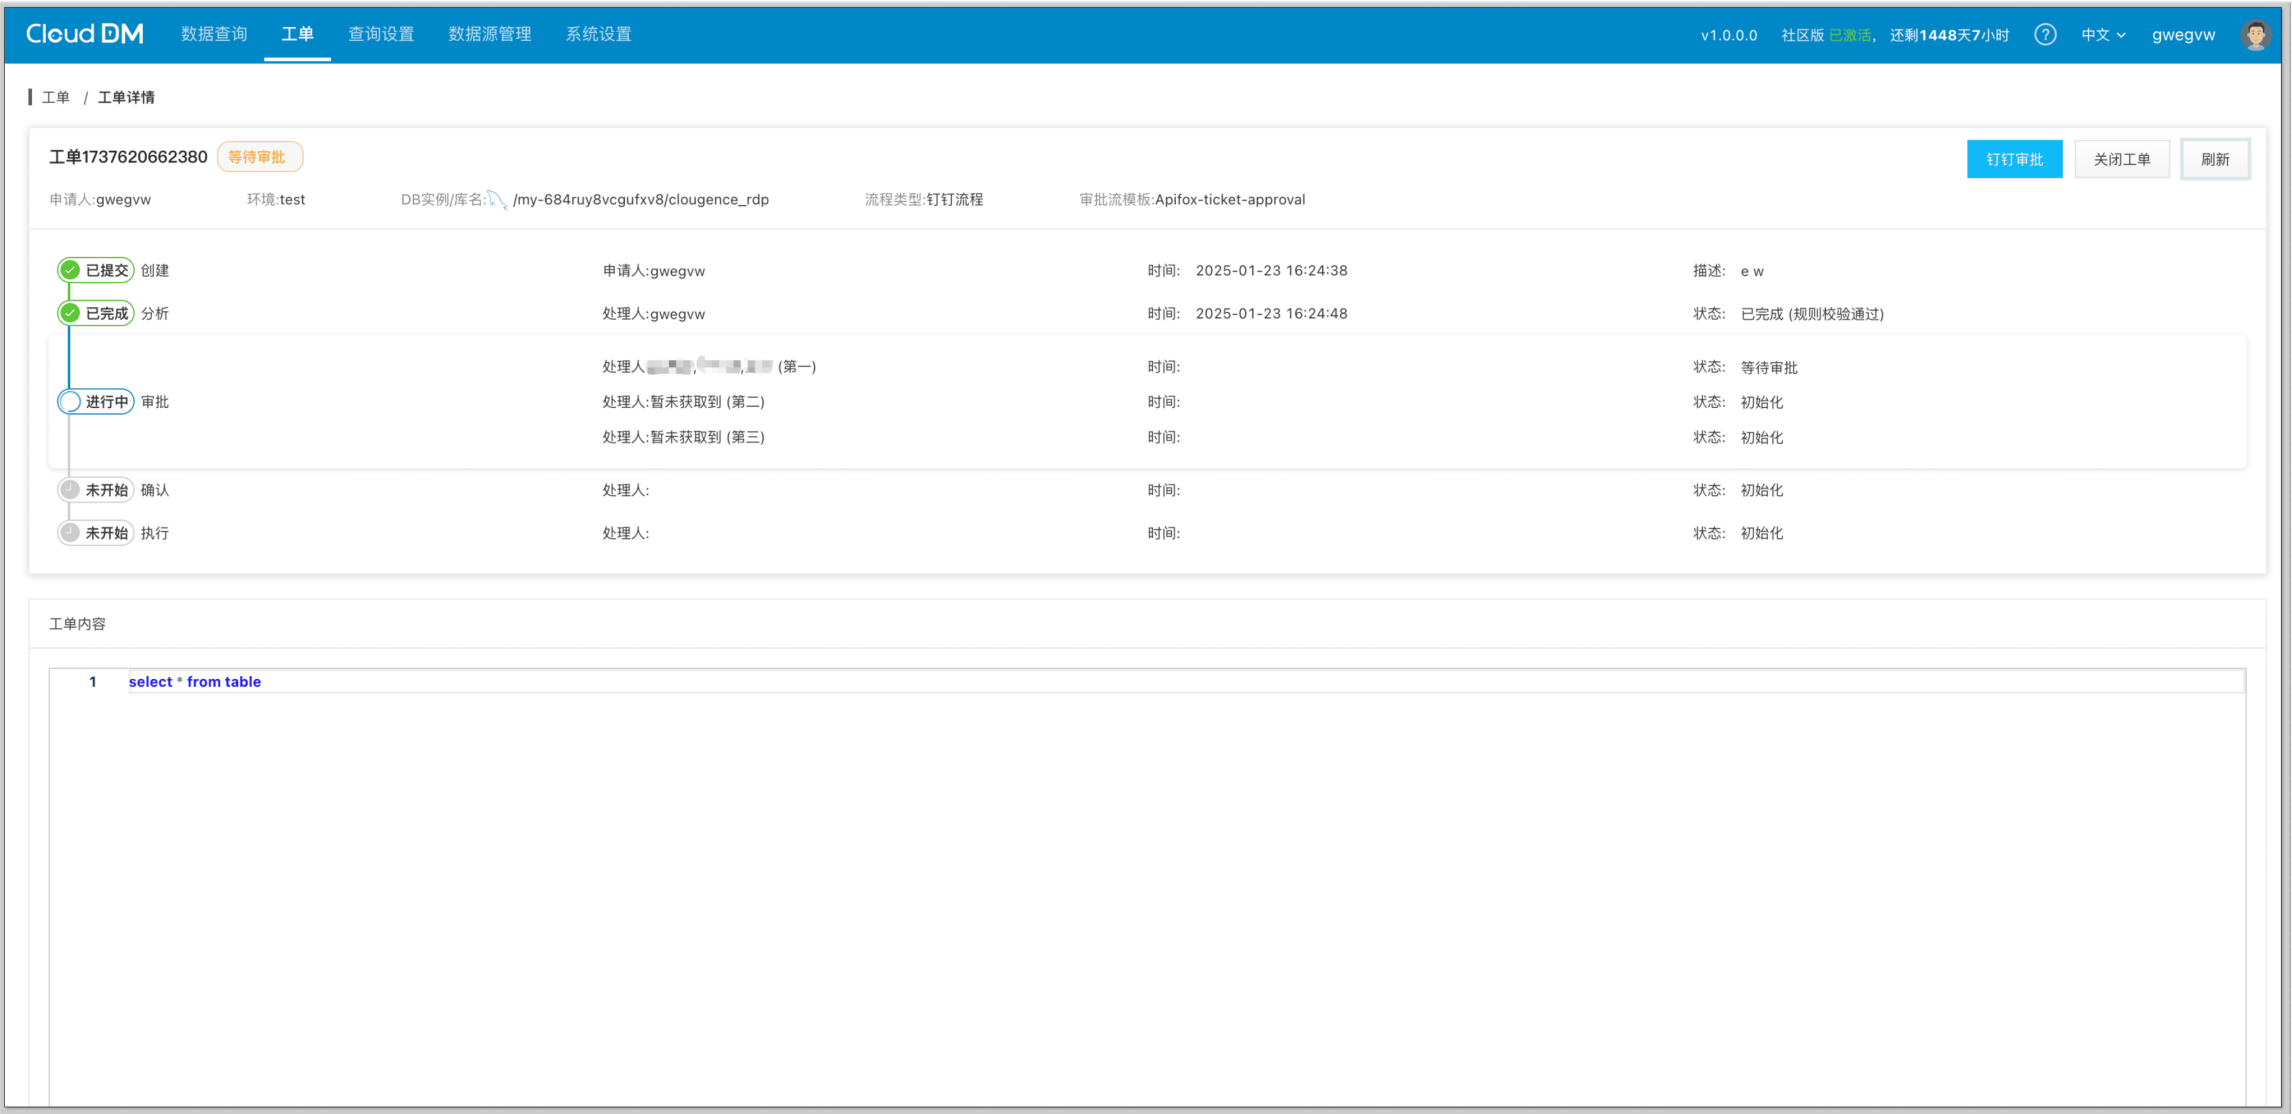Open the 中文 language dropdown

point(2103,35)
